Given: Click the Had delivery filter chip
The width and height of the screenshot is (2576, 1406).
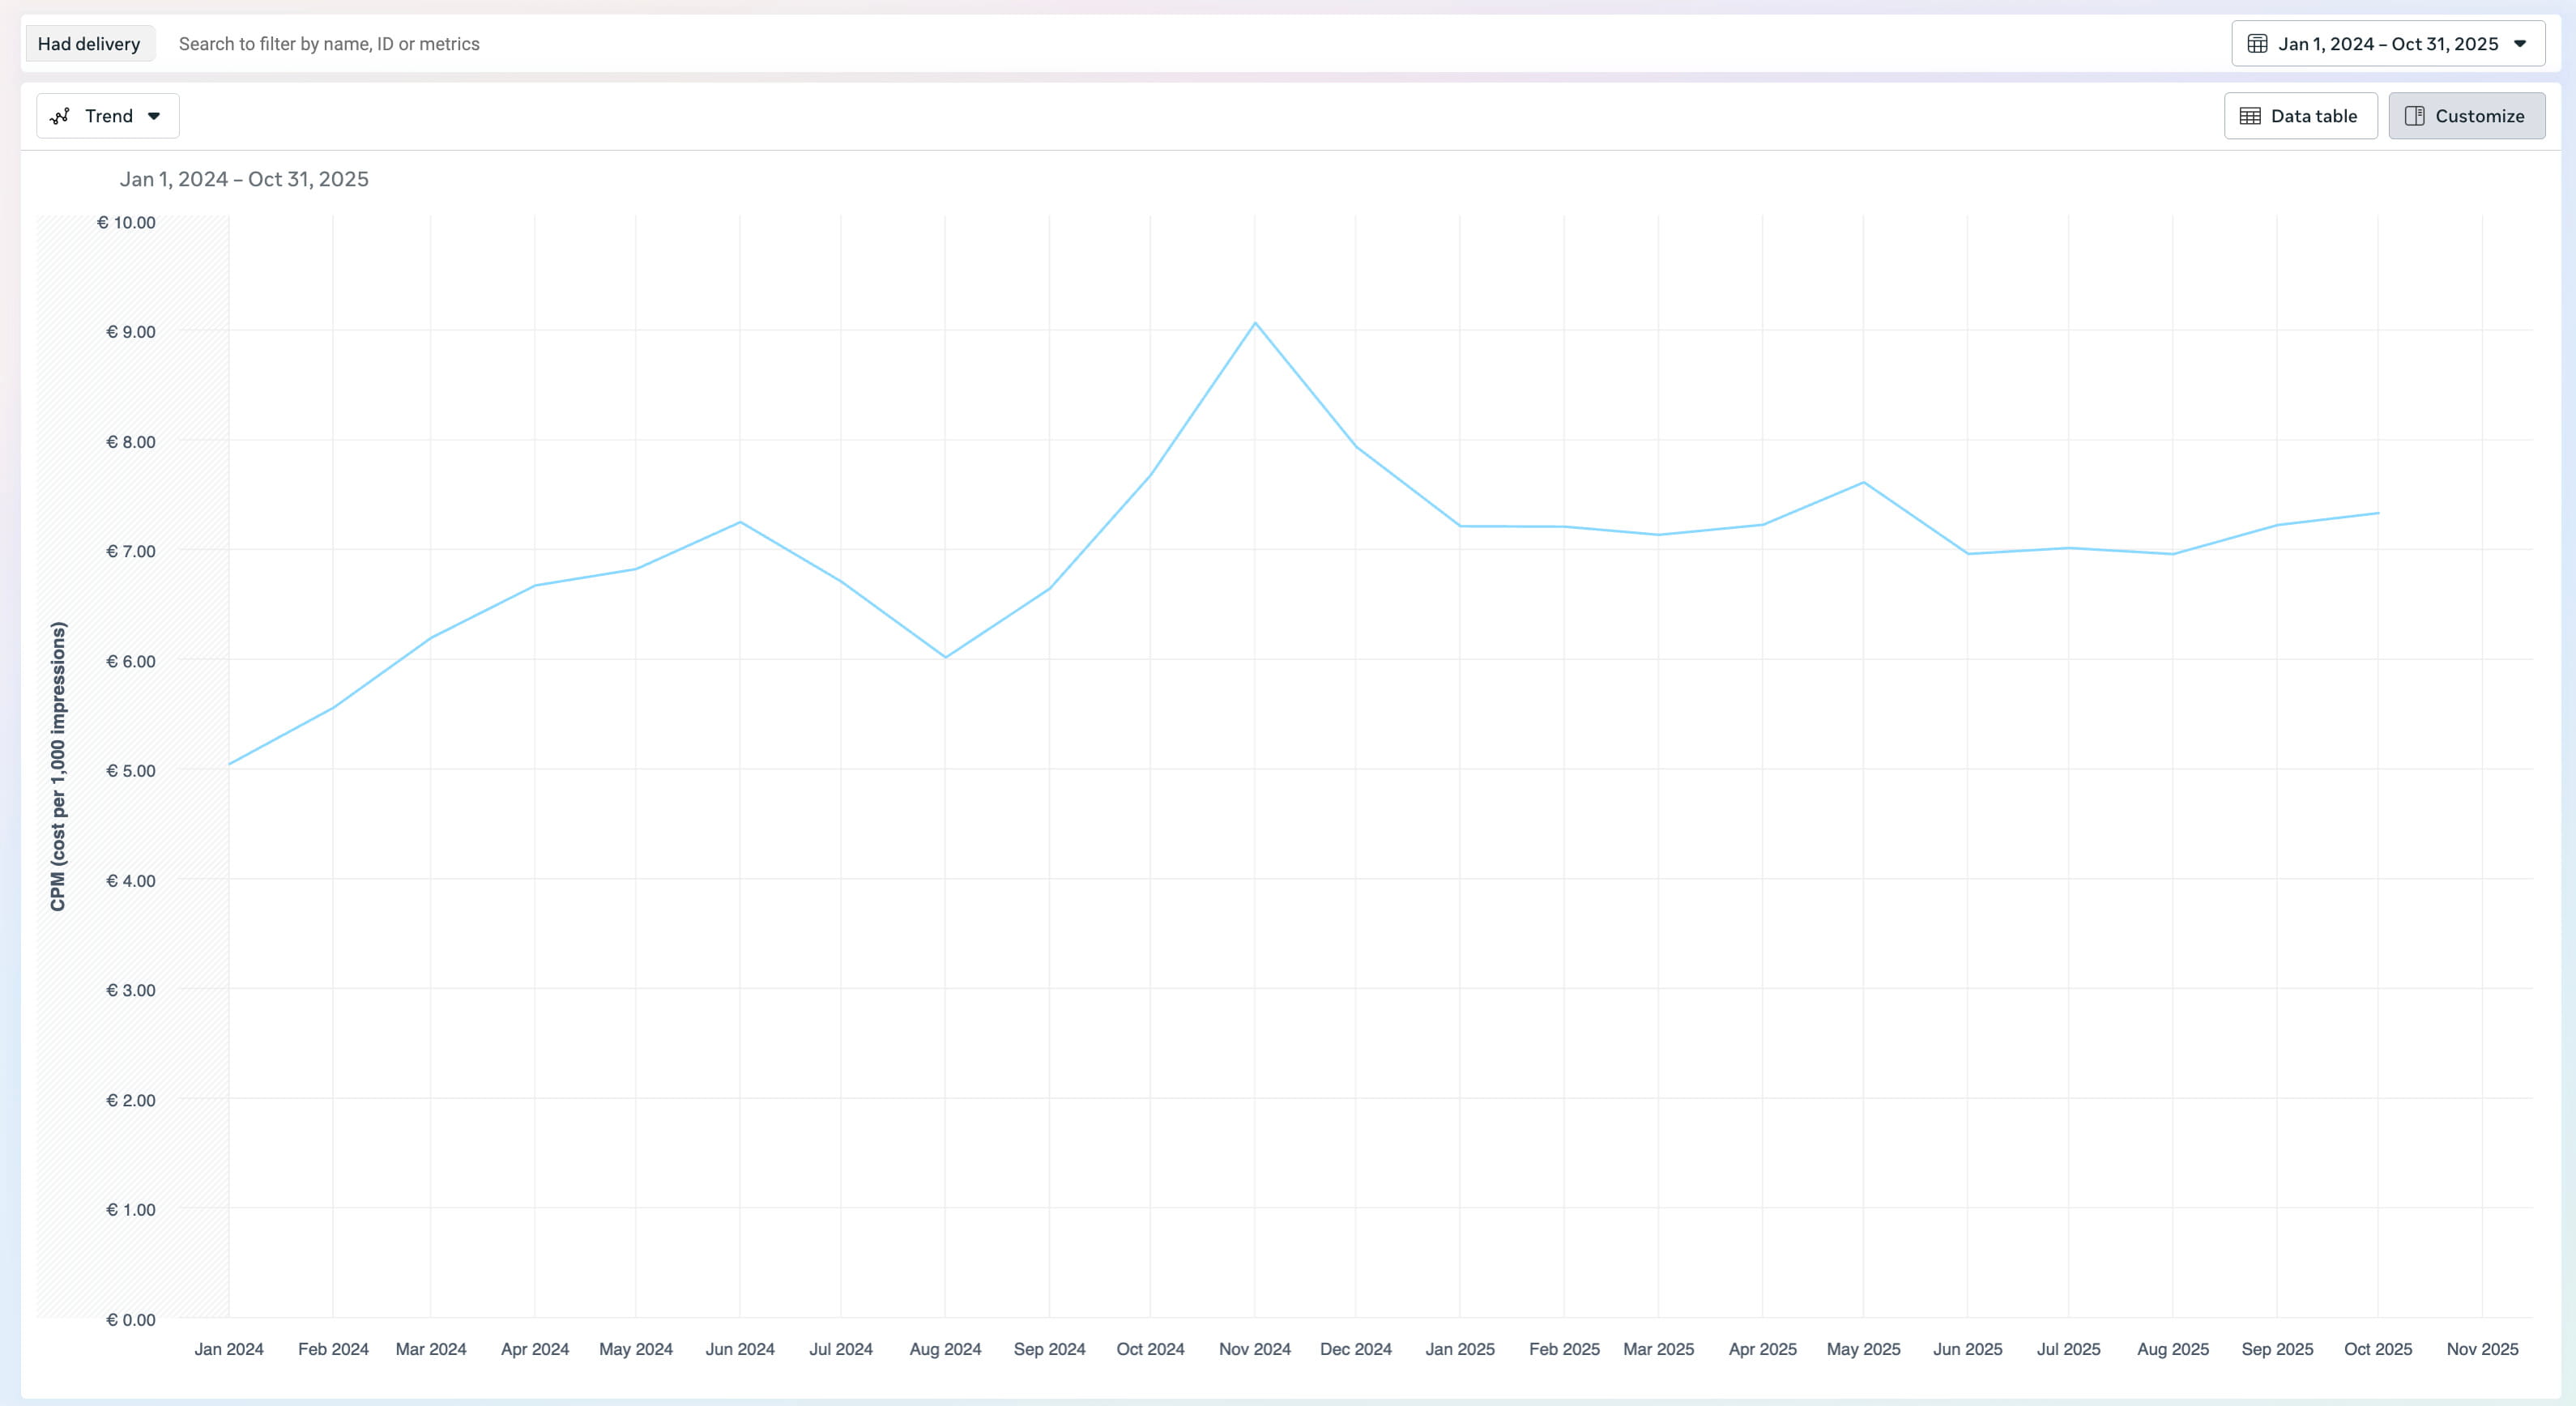Looking at the screenshot, I should click(89, 44).
